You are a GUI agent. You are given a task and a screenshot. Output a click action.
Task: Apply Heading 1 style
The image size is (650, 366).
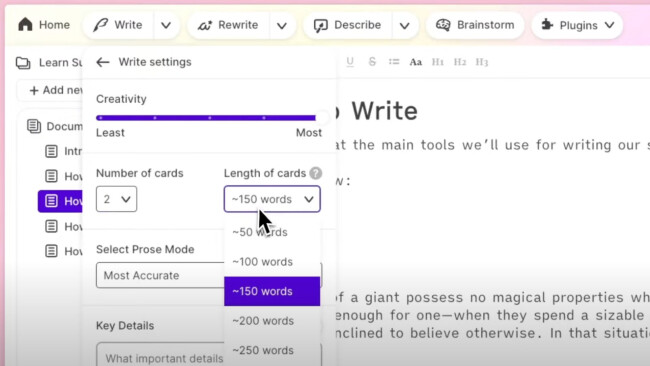tap(438, 62)
